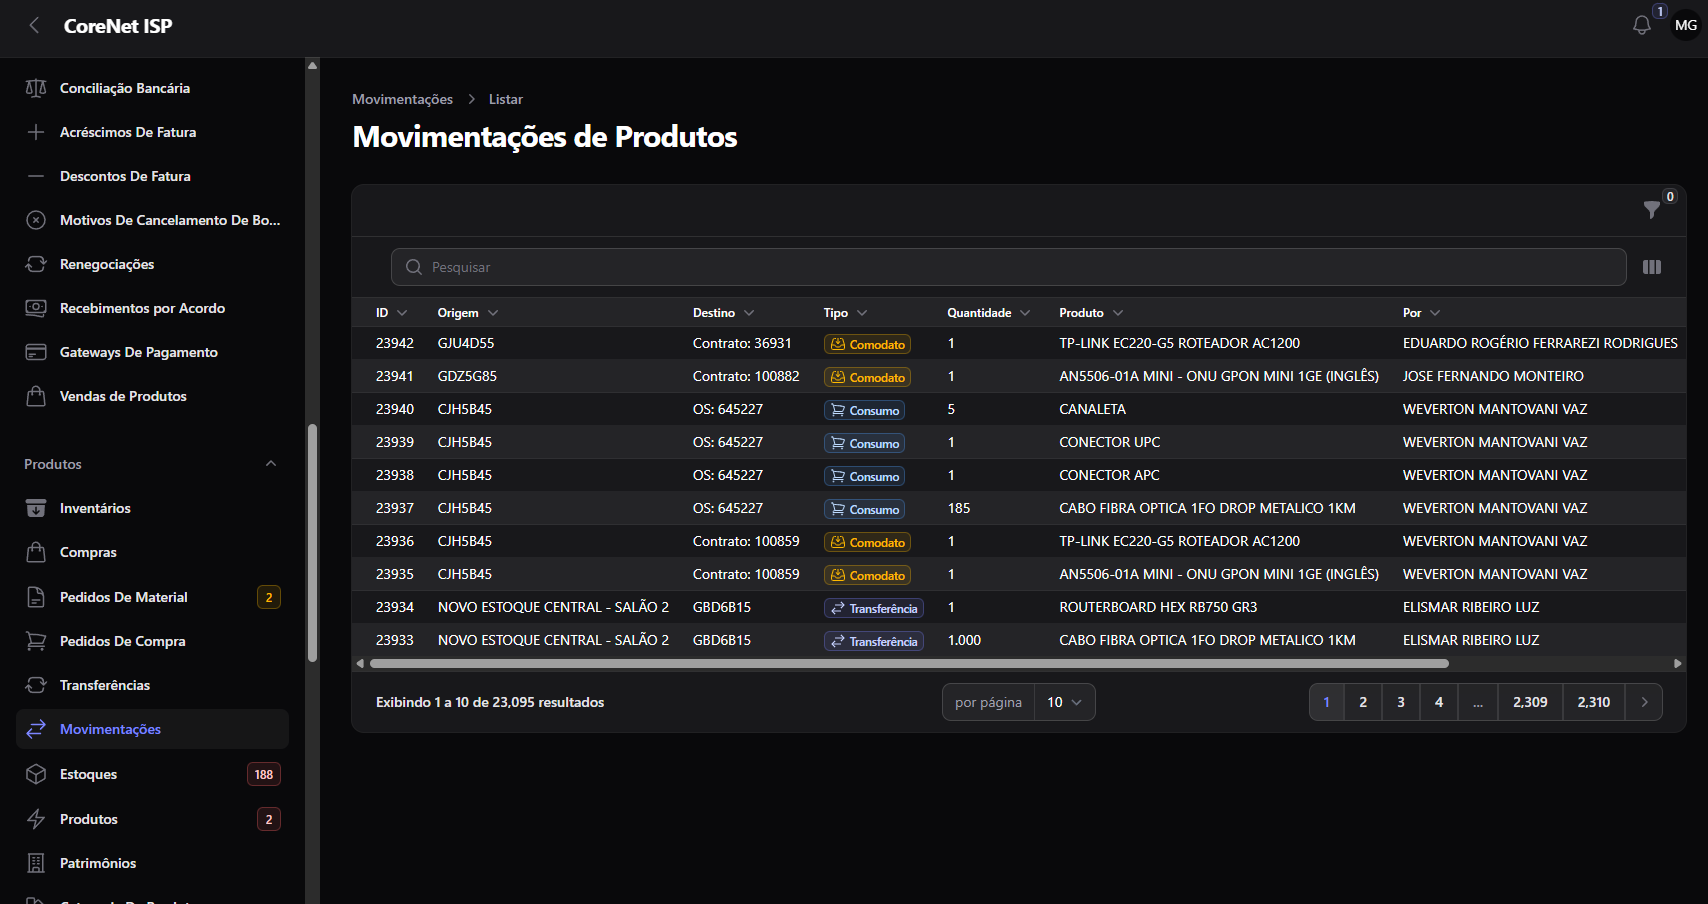Click the Vendas de Produtos bag icon

coord(36,396)
